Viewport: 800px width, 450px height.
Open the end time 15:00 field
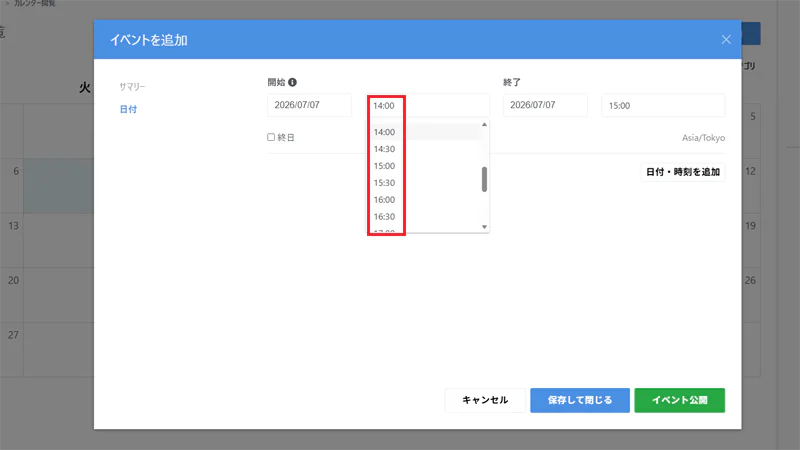[x=663, y=106]
